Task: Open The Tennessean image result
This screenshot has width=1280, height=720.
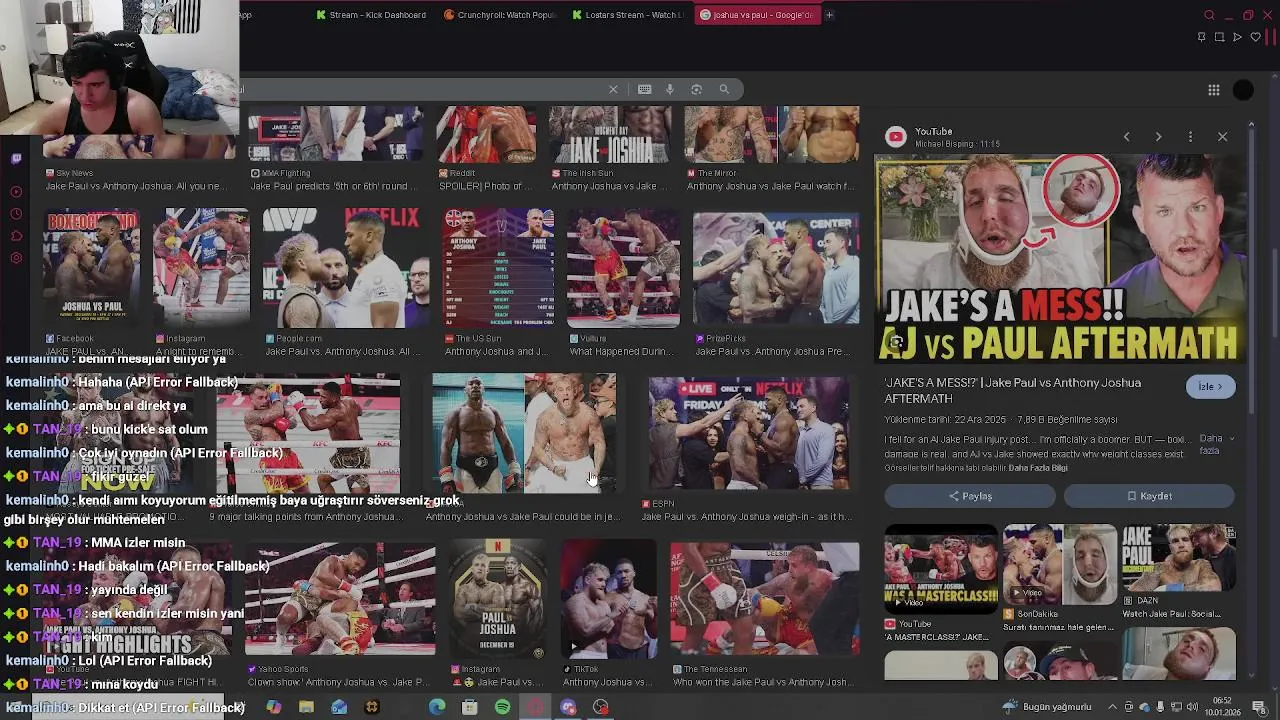Action: 764,599
